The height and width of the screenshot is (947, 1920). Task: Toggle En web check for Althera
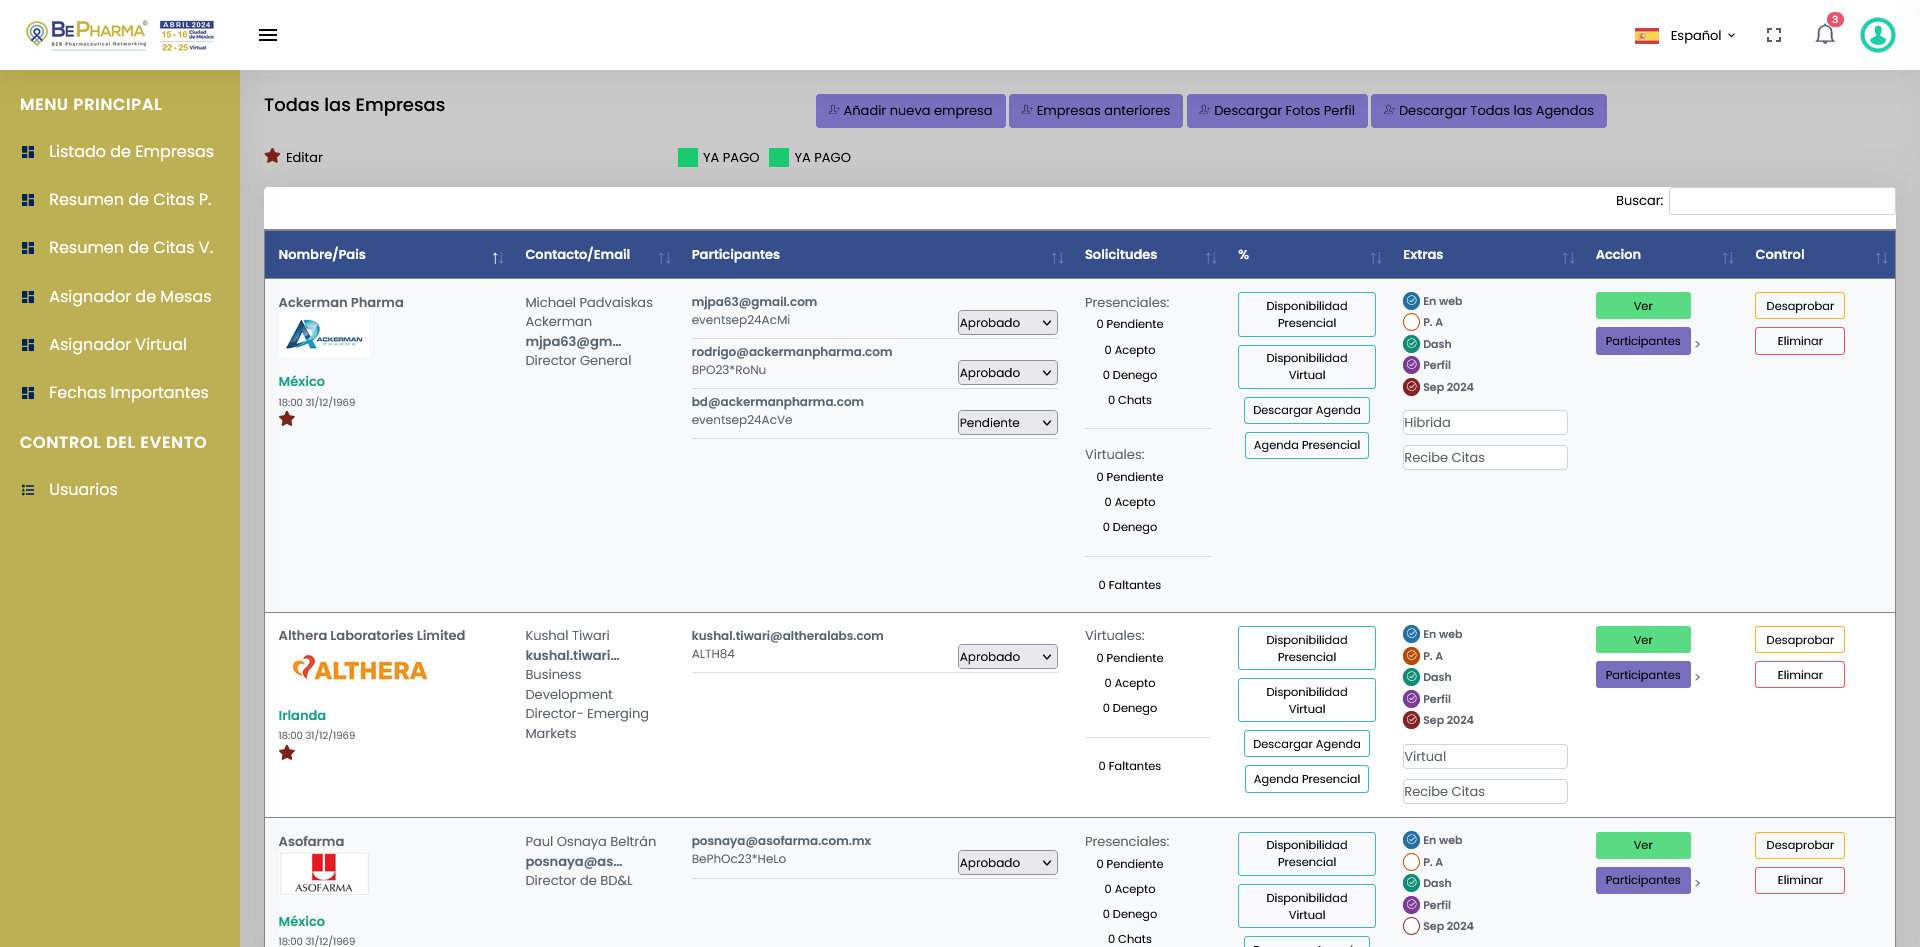click(x=1411, y=634)
